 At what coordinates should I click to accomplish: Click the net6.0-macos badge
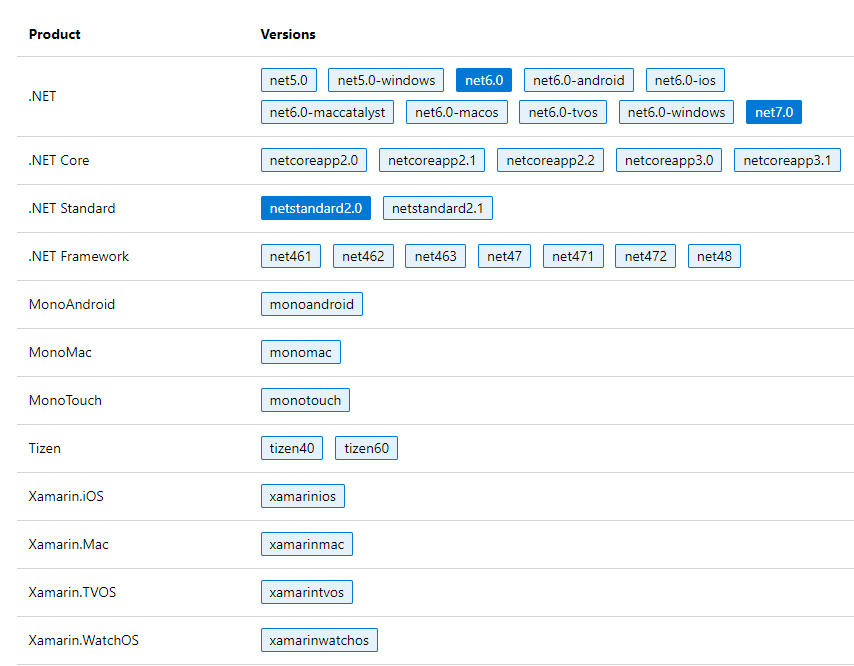[457, 112]
